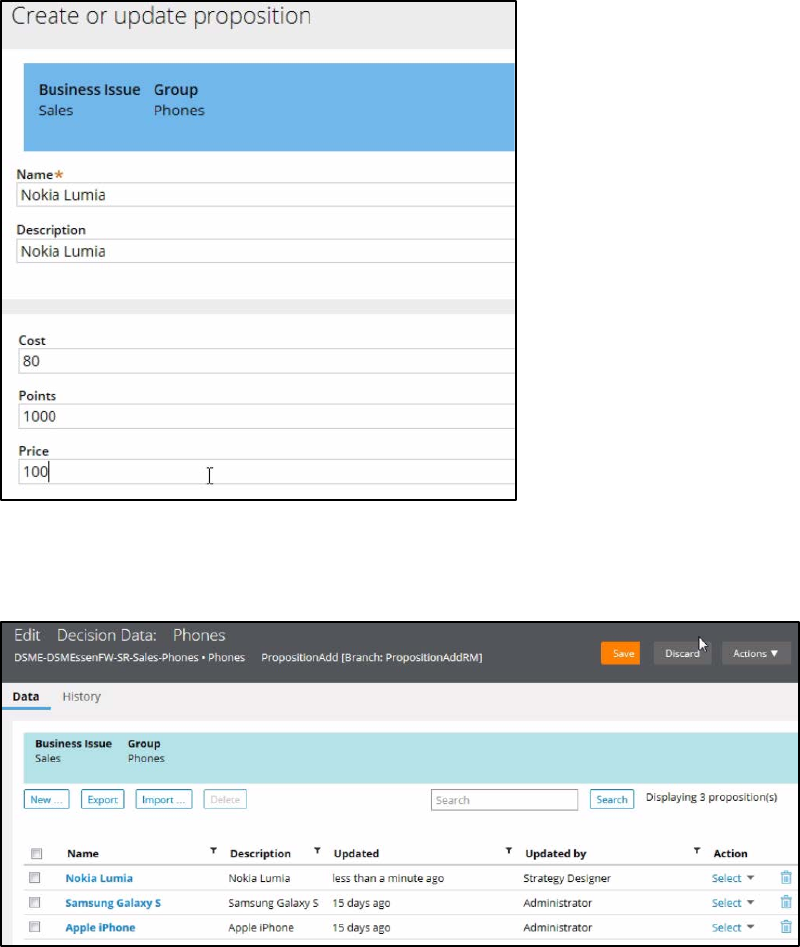Click the Updated by column header
The image size is (800, 947).
[x=555, y=853]
